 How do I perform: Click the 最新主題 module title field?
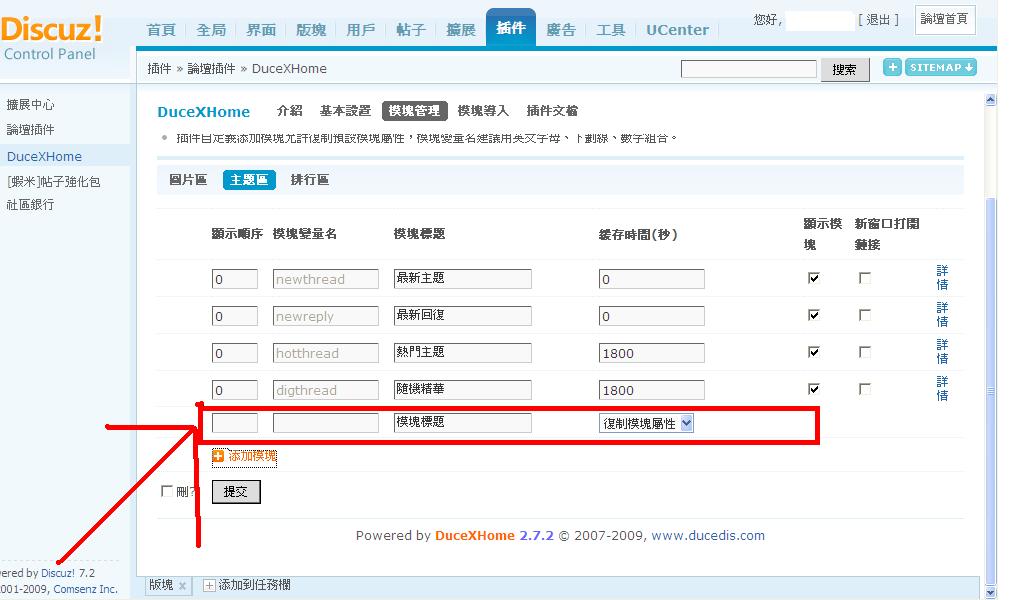(462, 279)
